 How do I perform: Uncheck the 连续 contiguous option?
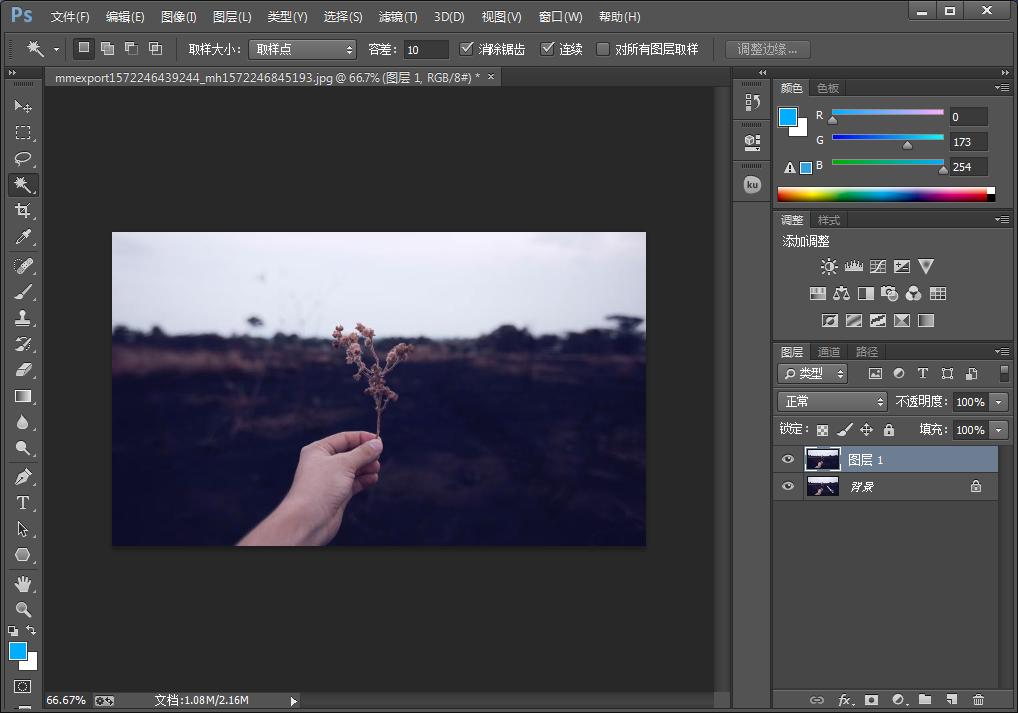tap(547, 49)
